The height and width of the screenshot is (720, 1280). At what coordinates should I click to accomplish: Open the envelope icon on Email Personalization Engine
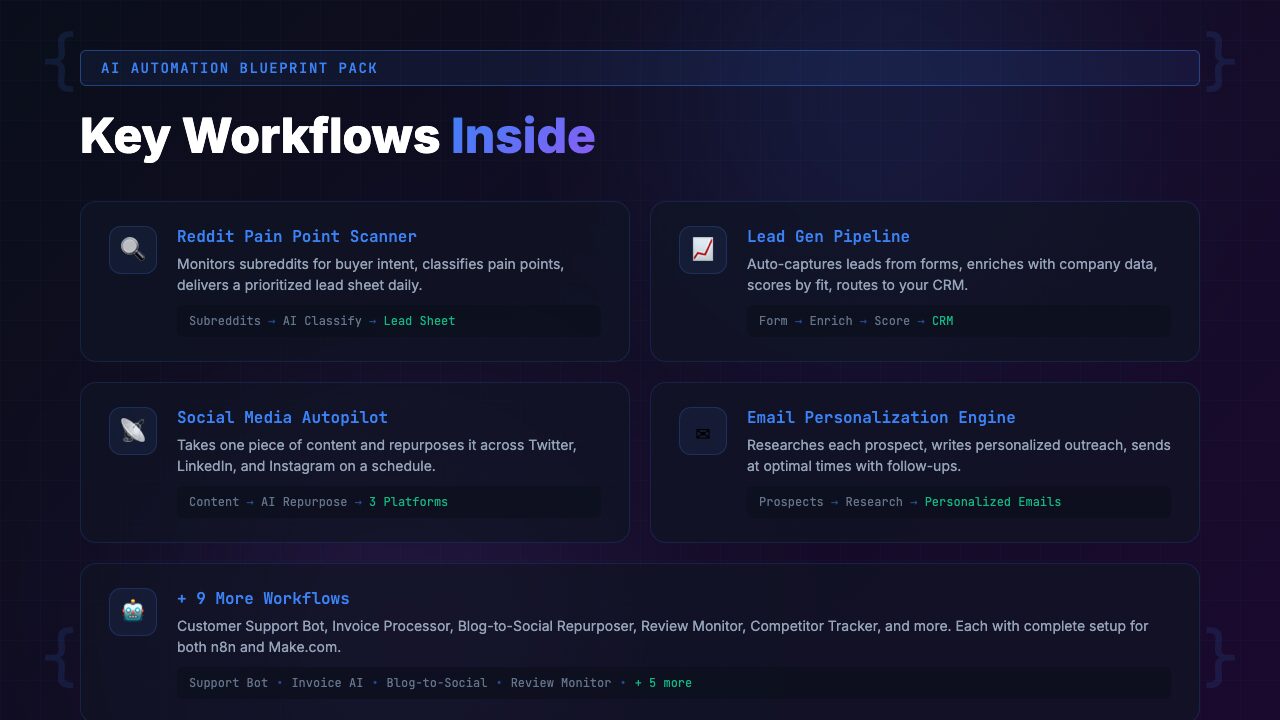[703, 431]
